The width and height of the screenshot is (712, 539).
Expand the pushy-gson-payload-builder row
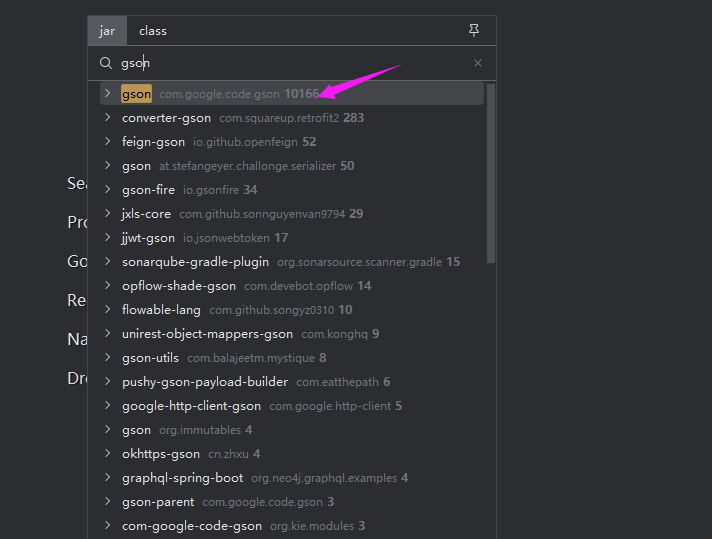108,382
